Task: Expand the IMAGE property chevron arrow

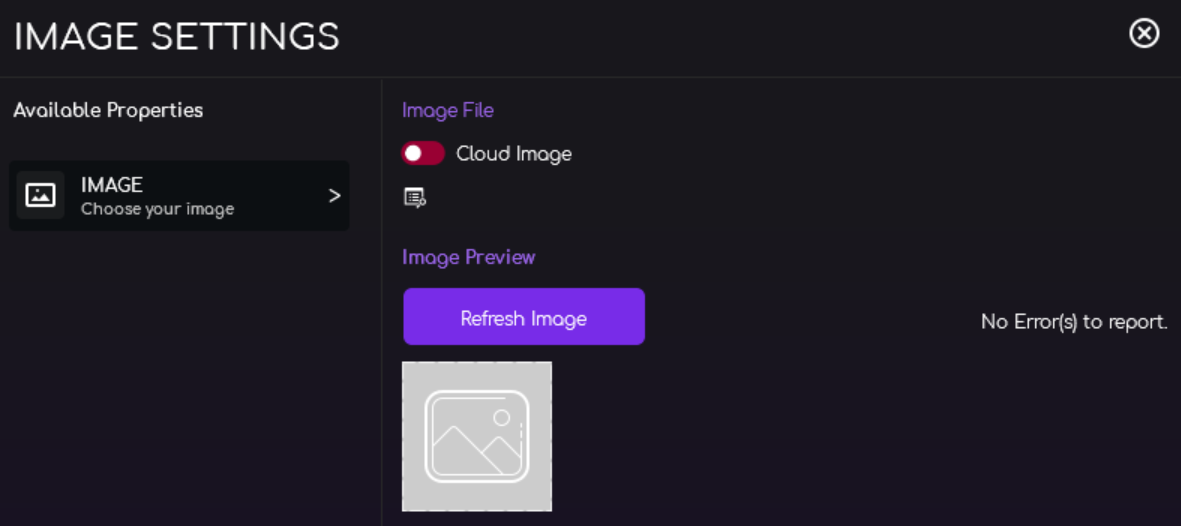Action: pos(334,196)
